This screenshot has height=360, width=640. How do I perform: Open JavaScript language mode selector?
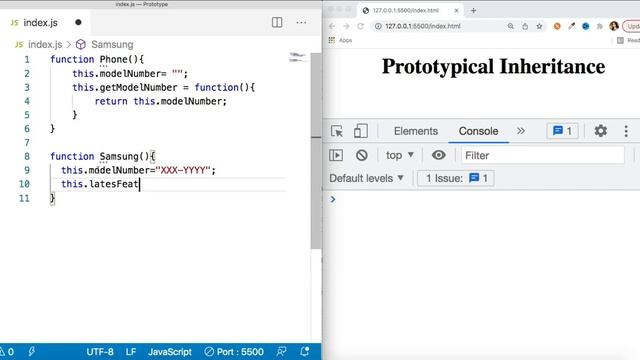pyautogui.click(x=170, y=352)
